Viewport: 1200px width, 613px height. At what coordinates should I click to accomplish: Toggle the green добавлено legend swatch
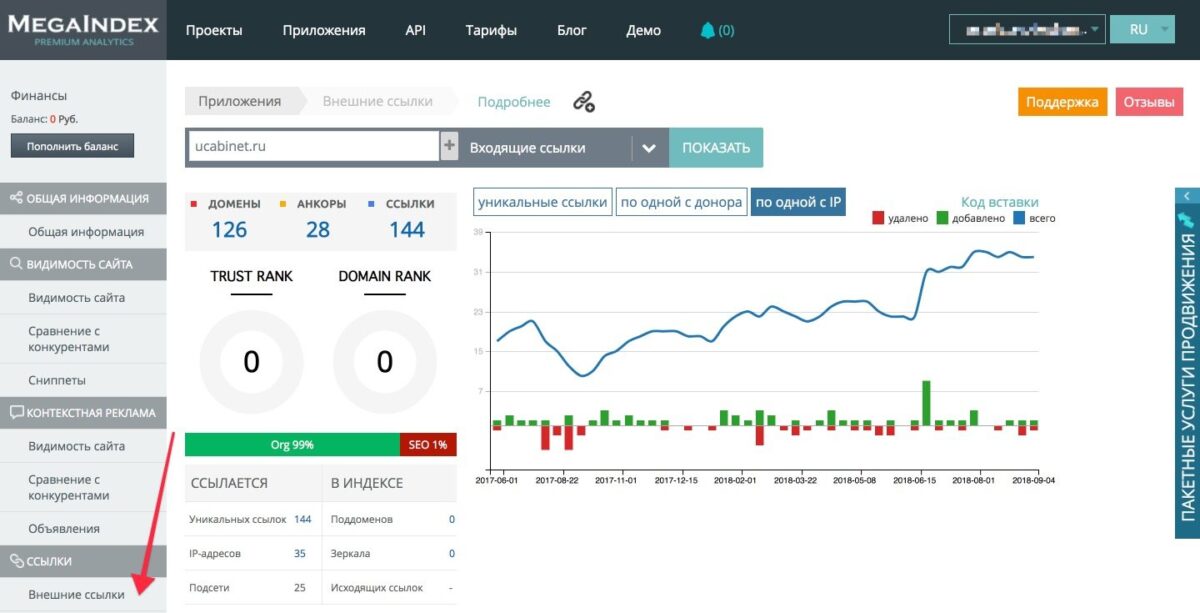click(942, 218)
